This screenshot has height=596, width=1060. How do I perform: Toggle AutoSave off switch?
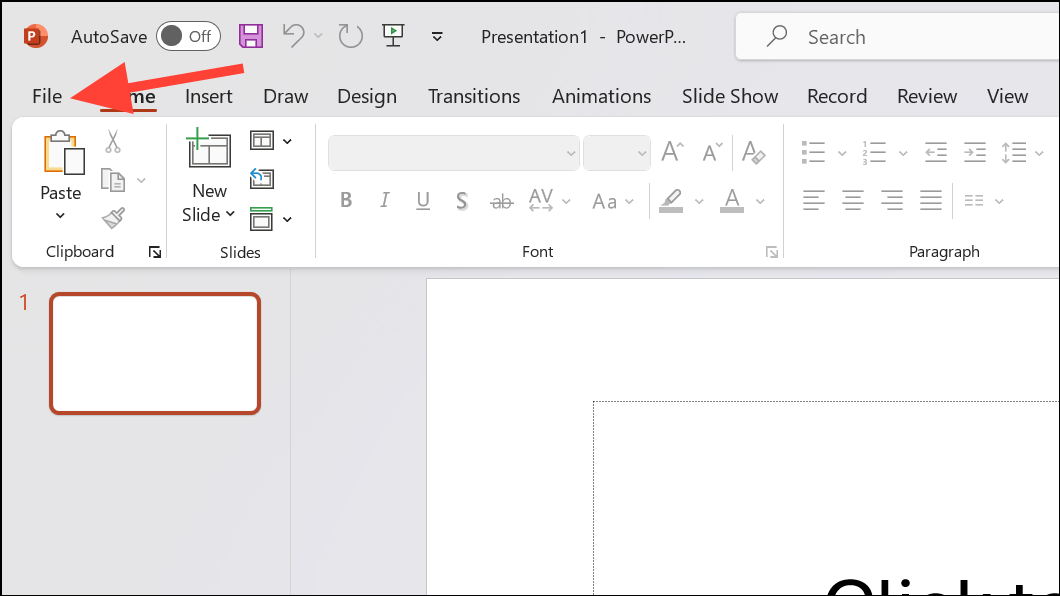click(x=188, y=35)
